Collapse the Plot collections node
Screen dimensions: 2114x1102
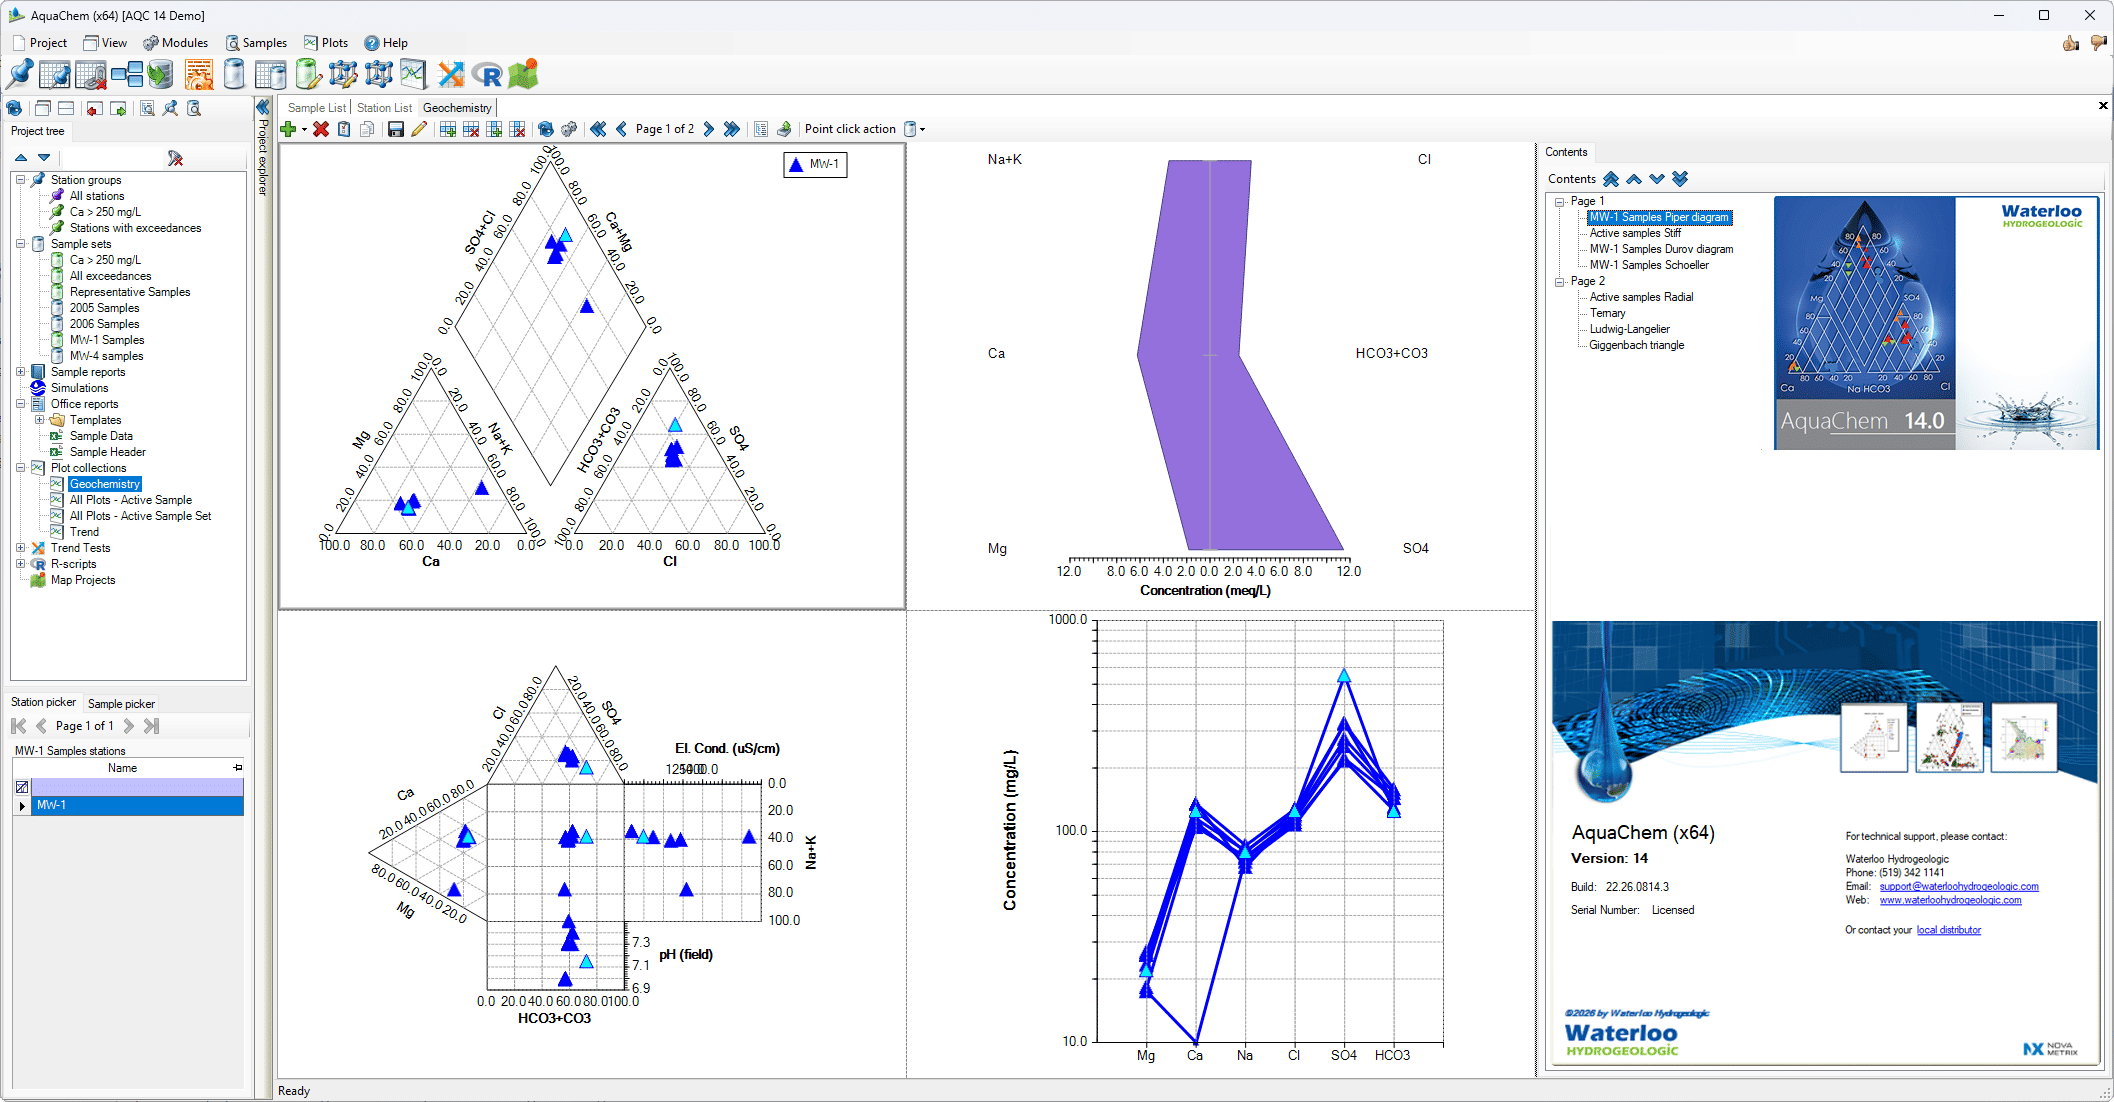click(20, 468)
